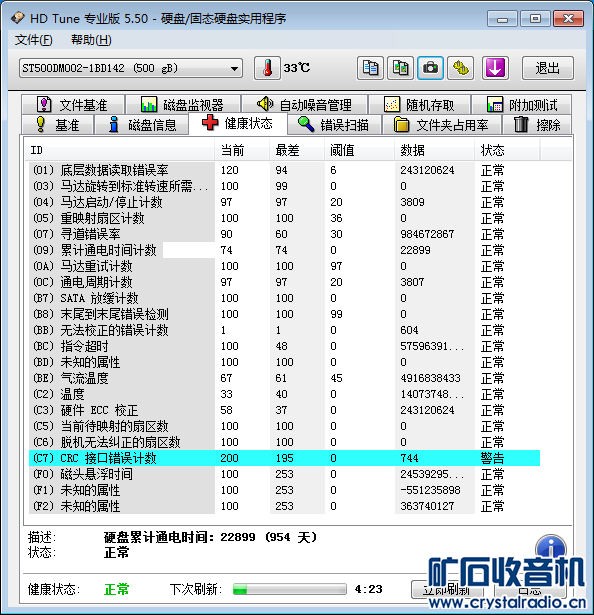Select the (07) 寻道错误率 row

pos(284,234)
